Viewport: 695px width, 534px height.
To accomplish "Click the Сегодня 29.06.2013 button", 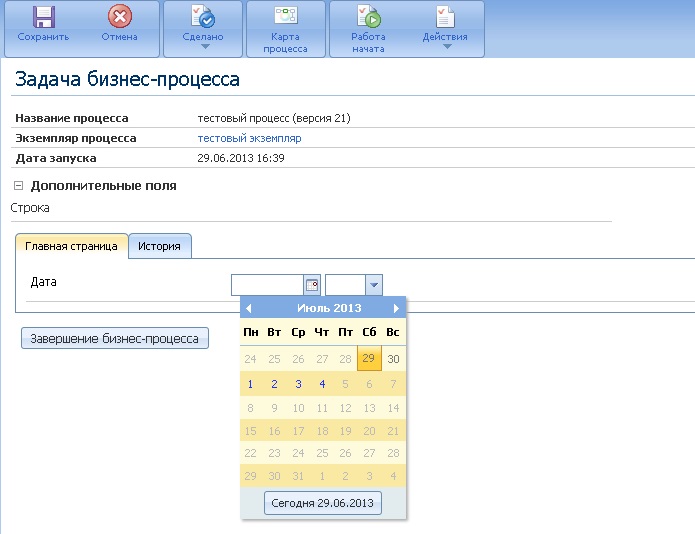I will point(323,503).
